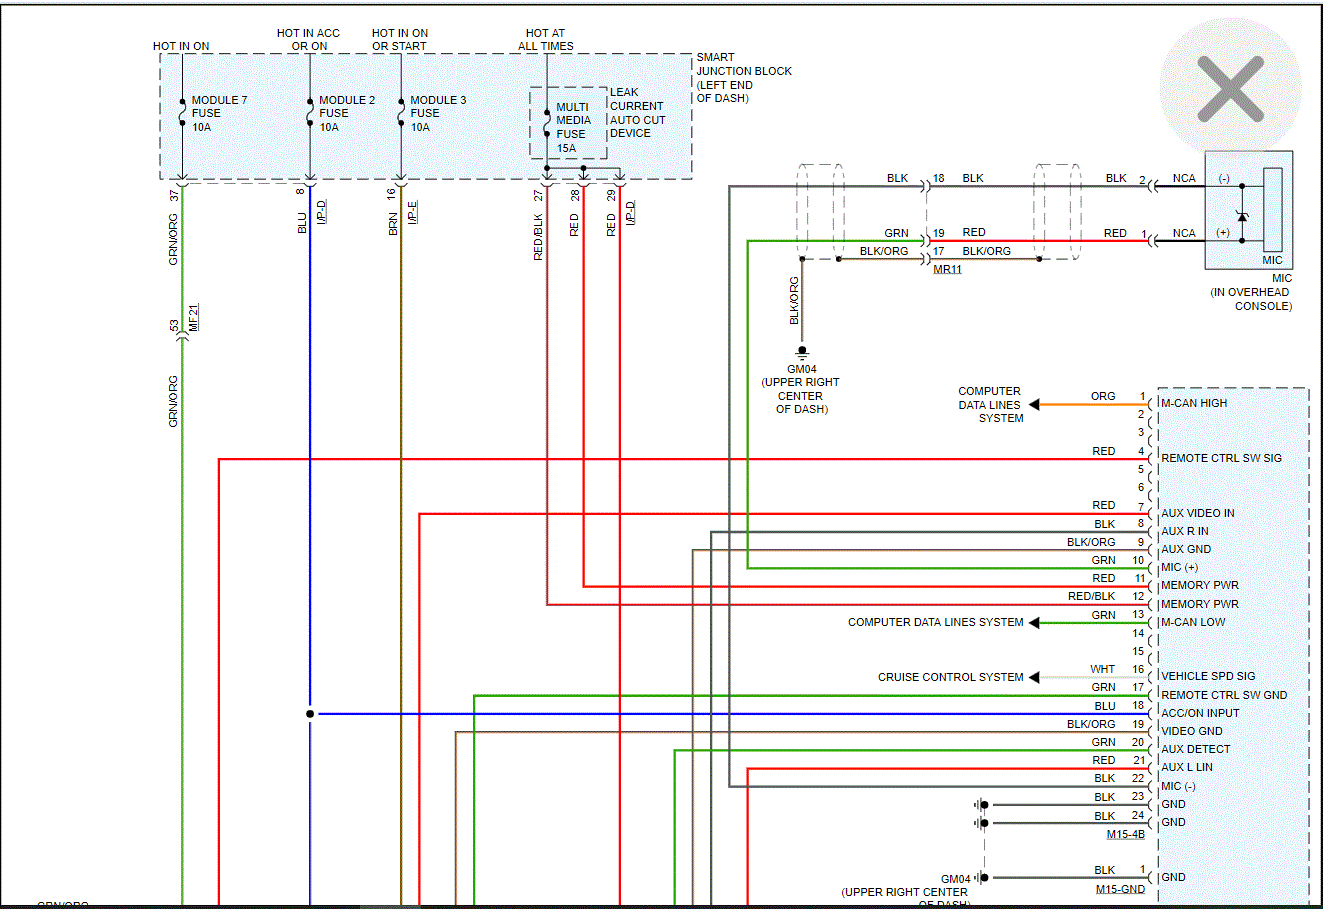Click the REMOTE CTRL SW SIG pin label
1323x909 pixels.
coord(1221,458)
